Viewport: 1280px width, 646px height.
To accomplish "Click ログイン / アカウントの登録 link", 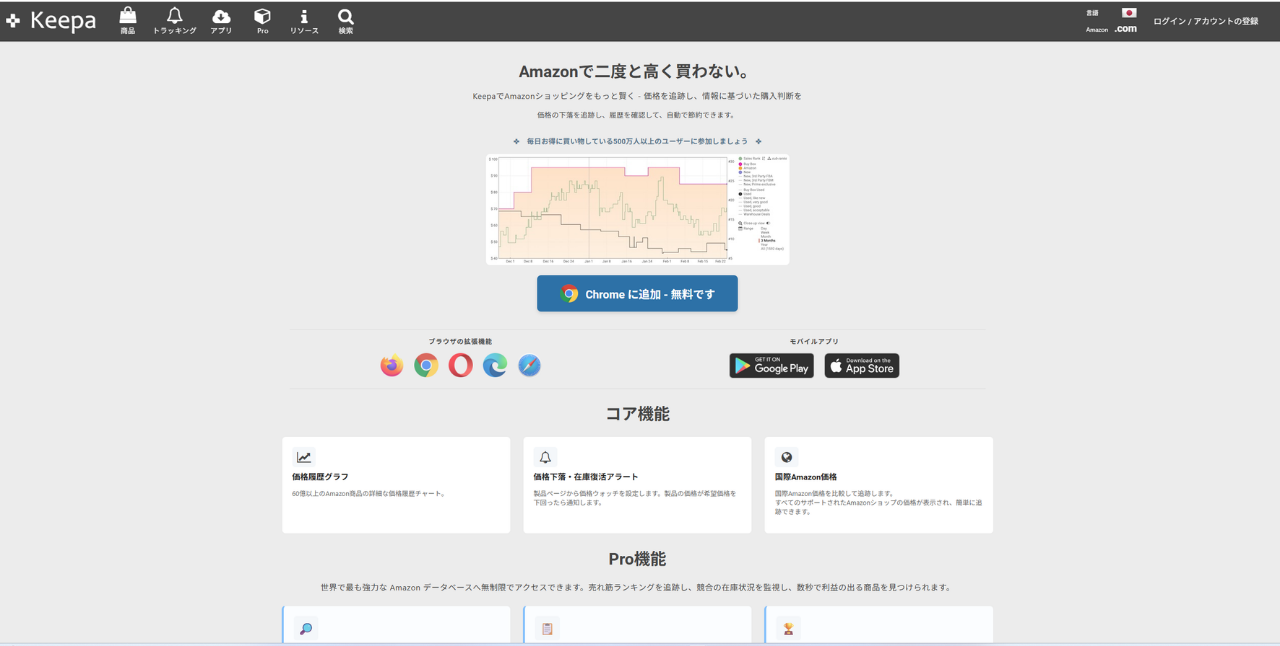I will click(1205, 21).
